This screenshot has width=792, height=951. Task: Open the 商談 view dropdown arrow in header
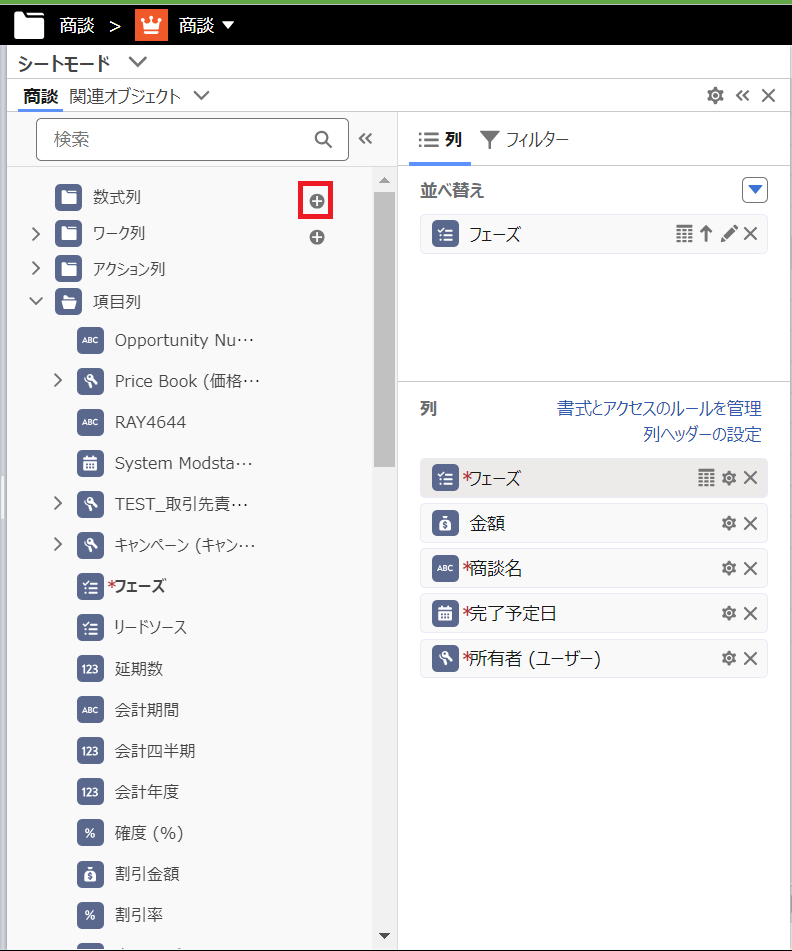click(228, 25)
